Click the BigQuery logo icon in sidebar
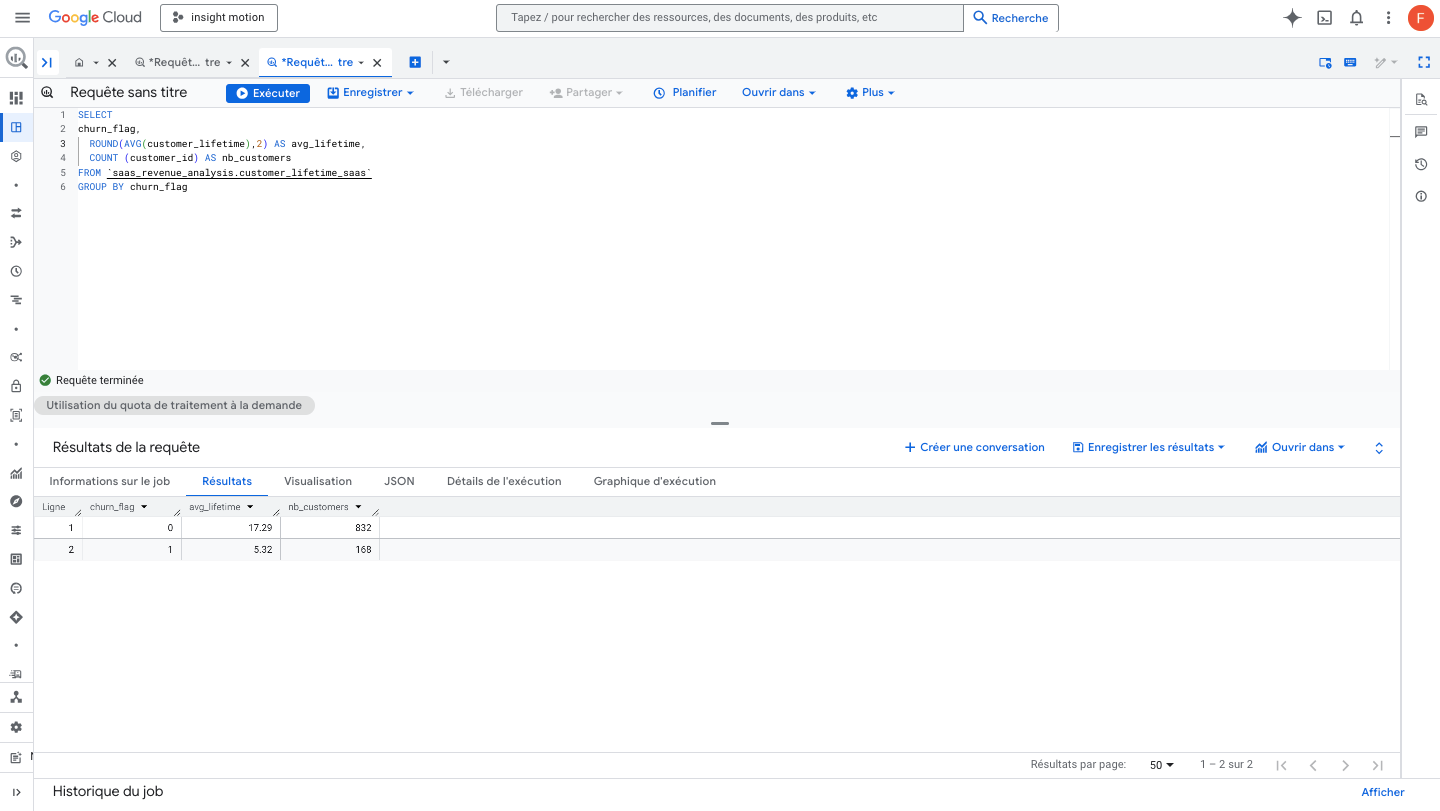The width and height of the screenshot is (1440, 811). pyautogui.click(x=16, y=59)
